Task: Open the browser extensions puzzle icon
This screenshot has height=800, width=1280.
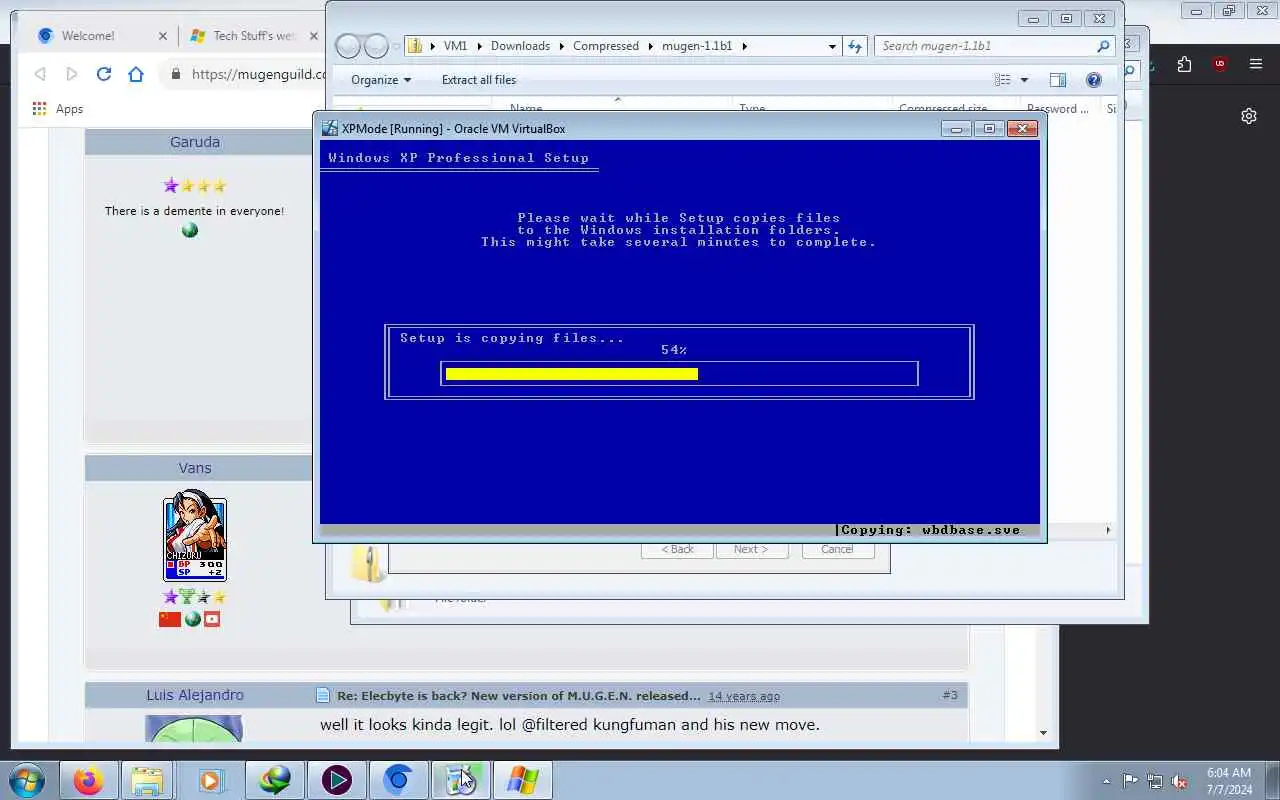Action: pyautogui.click(x=1185, y=64)
